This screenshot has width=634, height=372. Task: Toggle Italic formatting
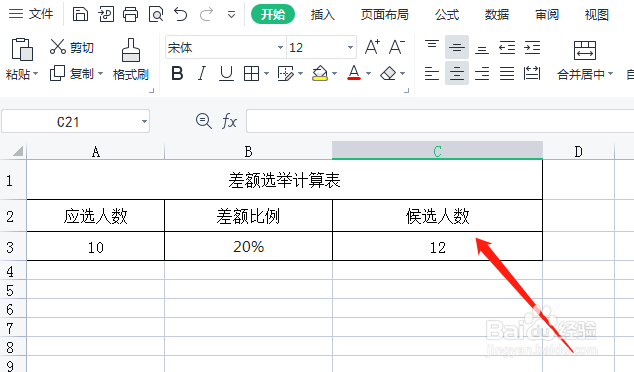point(201,74)
